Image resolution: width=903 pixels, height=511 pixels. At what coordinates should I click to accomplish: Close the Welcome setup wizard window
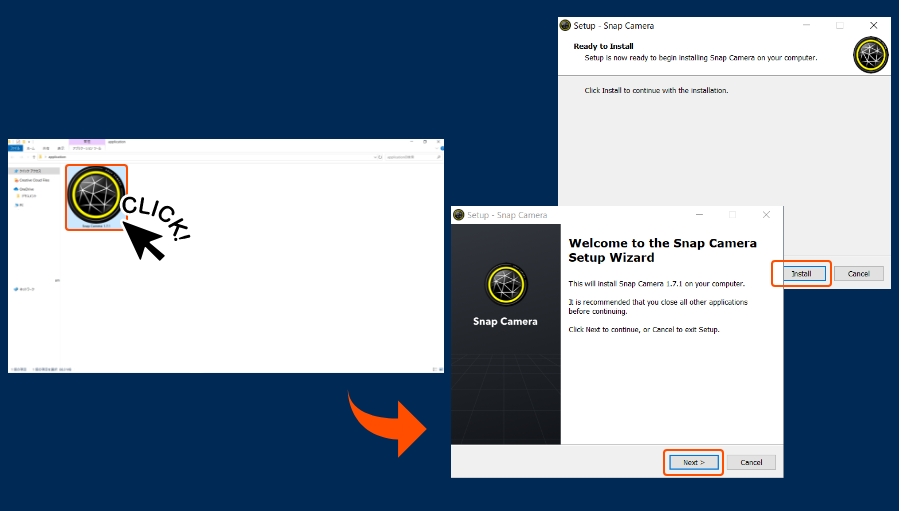pos(766,215)
